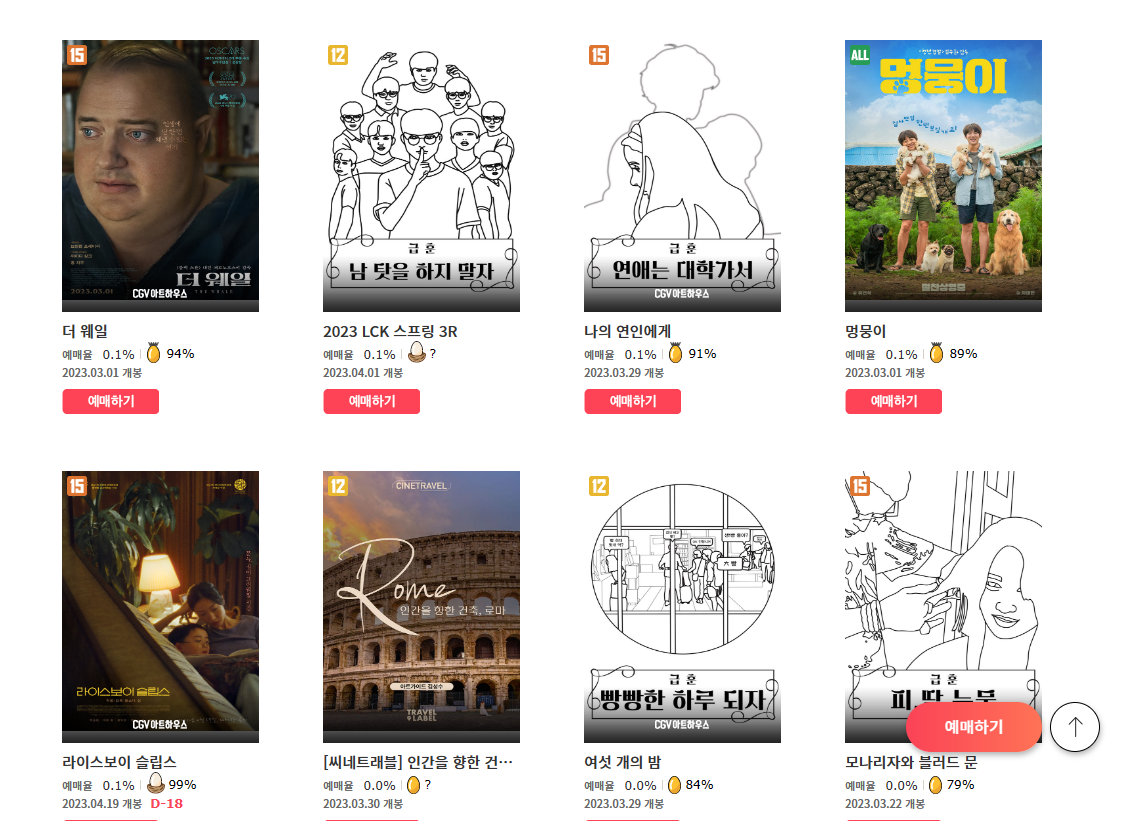Click egg icon next to 99% for 라이스보이 슬립스
The image size is (1130, 821).
click(156, 783)
